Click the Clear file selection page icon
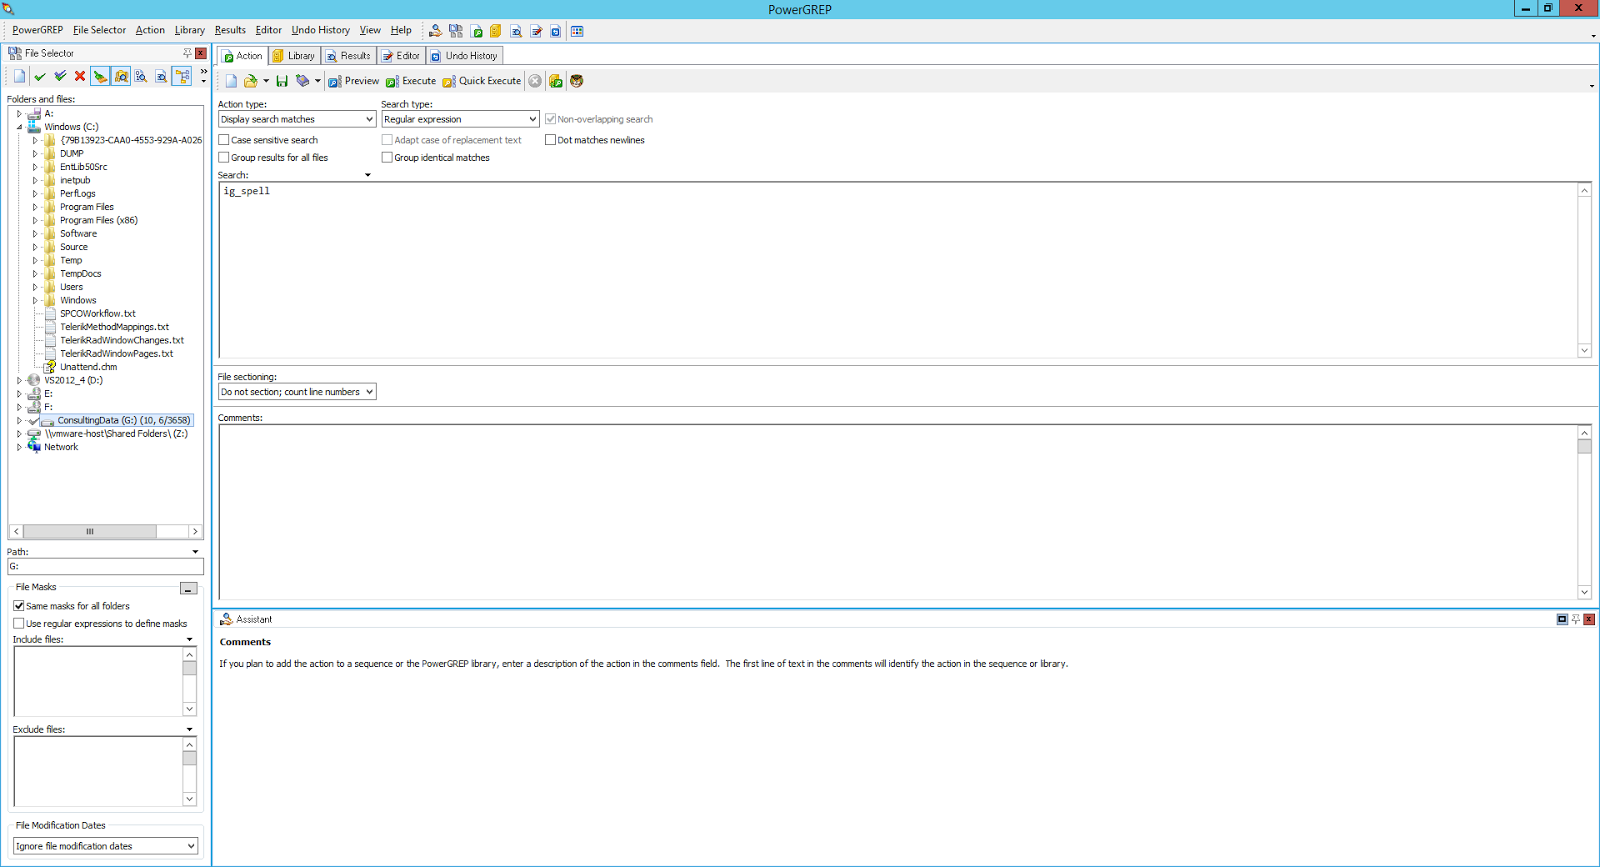This screenshot has width=1600, height=867. 19,76
